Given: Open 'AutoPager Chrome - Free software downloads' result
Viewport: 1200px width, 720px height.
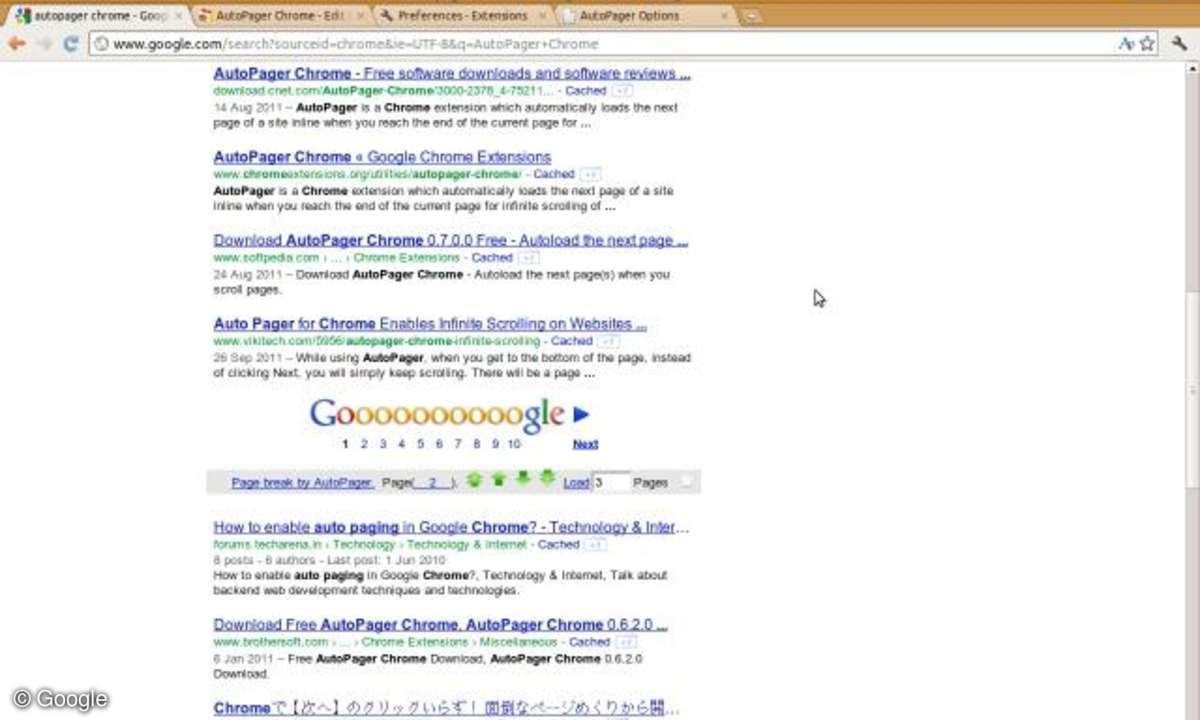Looking at the screenshot, I should (452, 74).
